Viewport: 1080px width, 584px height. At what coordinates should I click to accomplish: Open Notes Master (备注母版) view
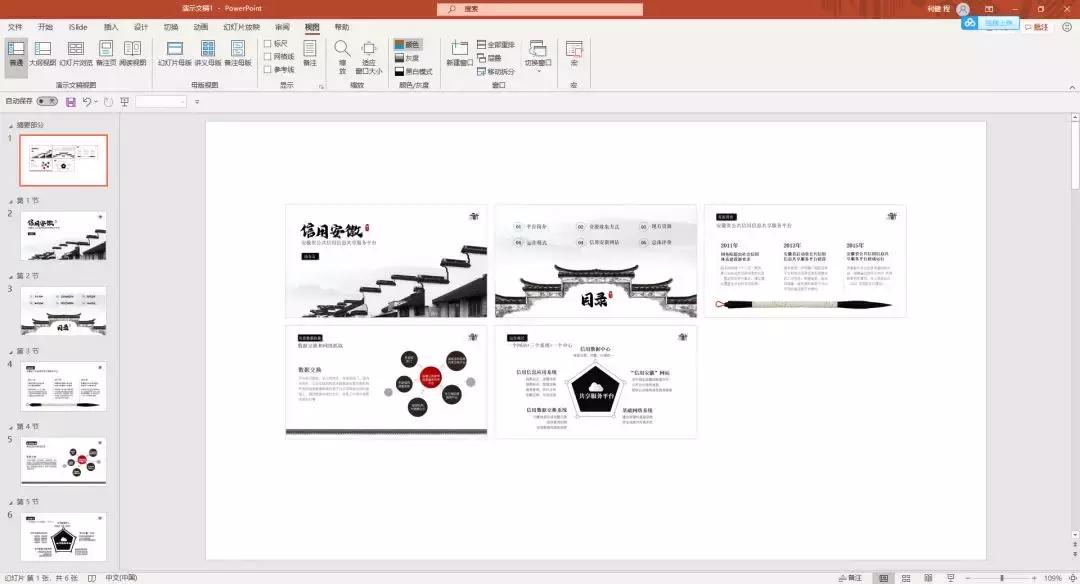pos(238,54)
